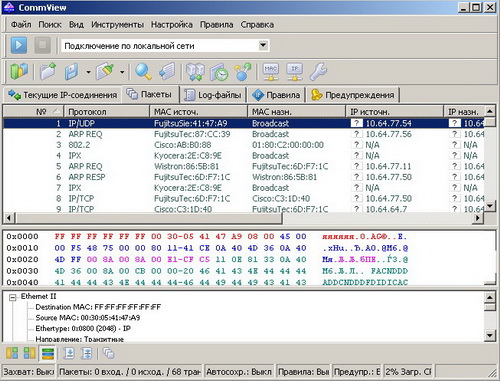The width and height of the screenshot is (500, 381).
Task: Open the IP aliases toolbar icon
Action: click(x=295, y=72)
